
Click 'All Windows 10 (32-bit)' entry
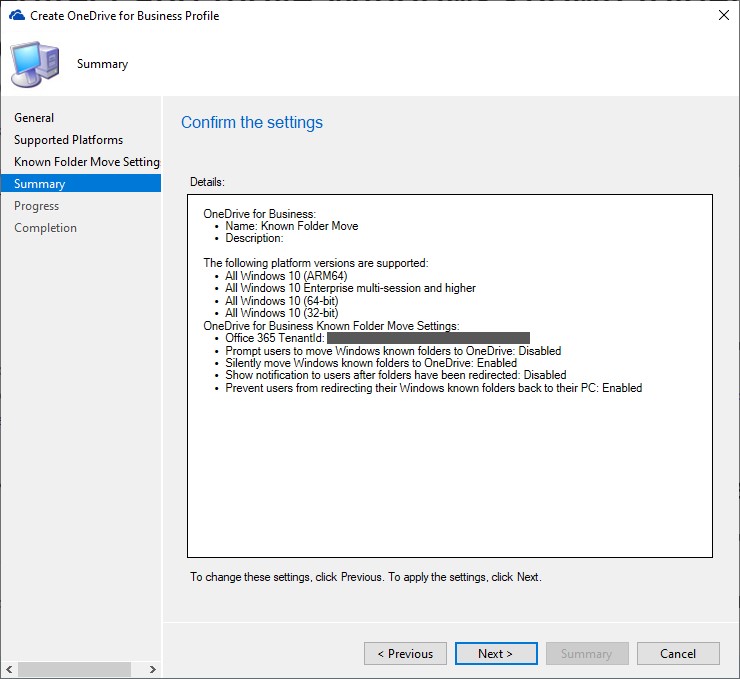pyautogui.click(x=282, y=313)
